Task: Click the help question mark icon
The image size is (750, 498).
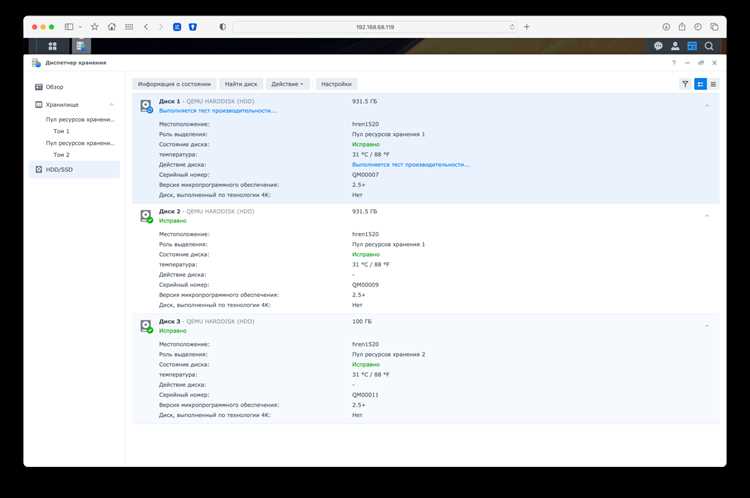Action: [674, 63]
